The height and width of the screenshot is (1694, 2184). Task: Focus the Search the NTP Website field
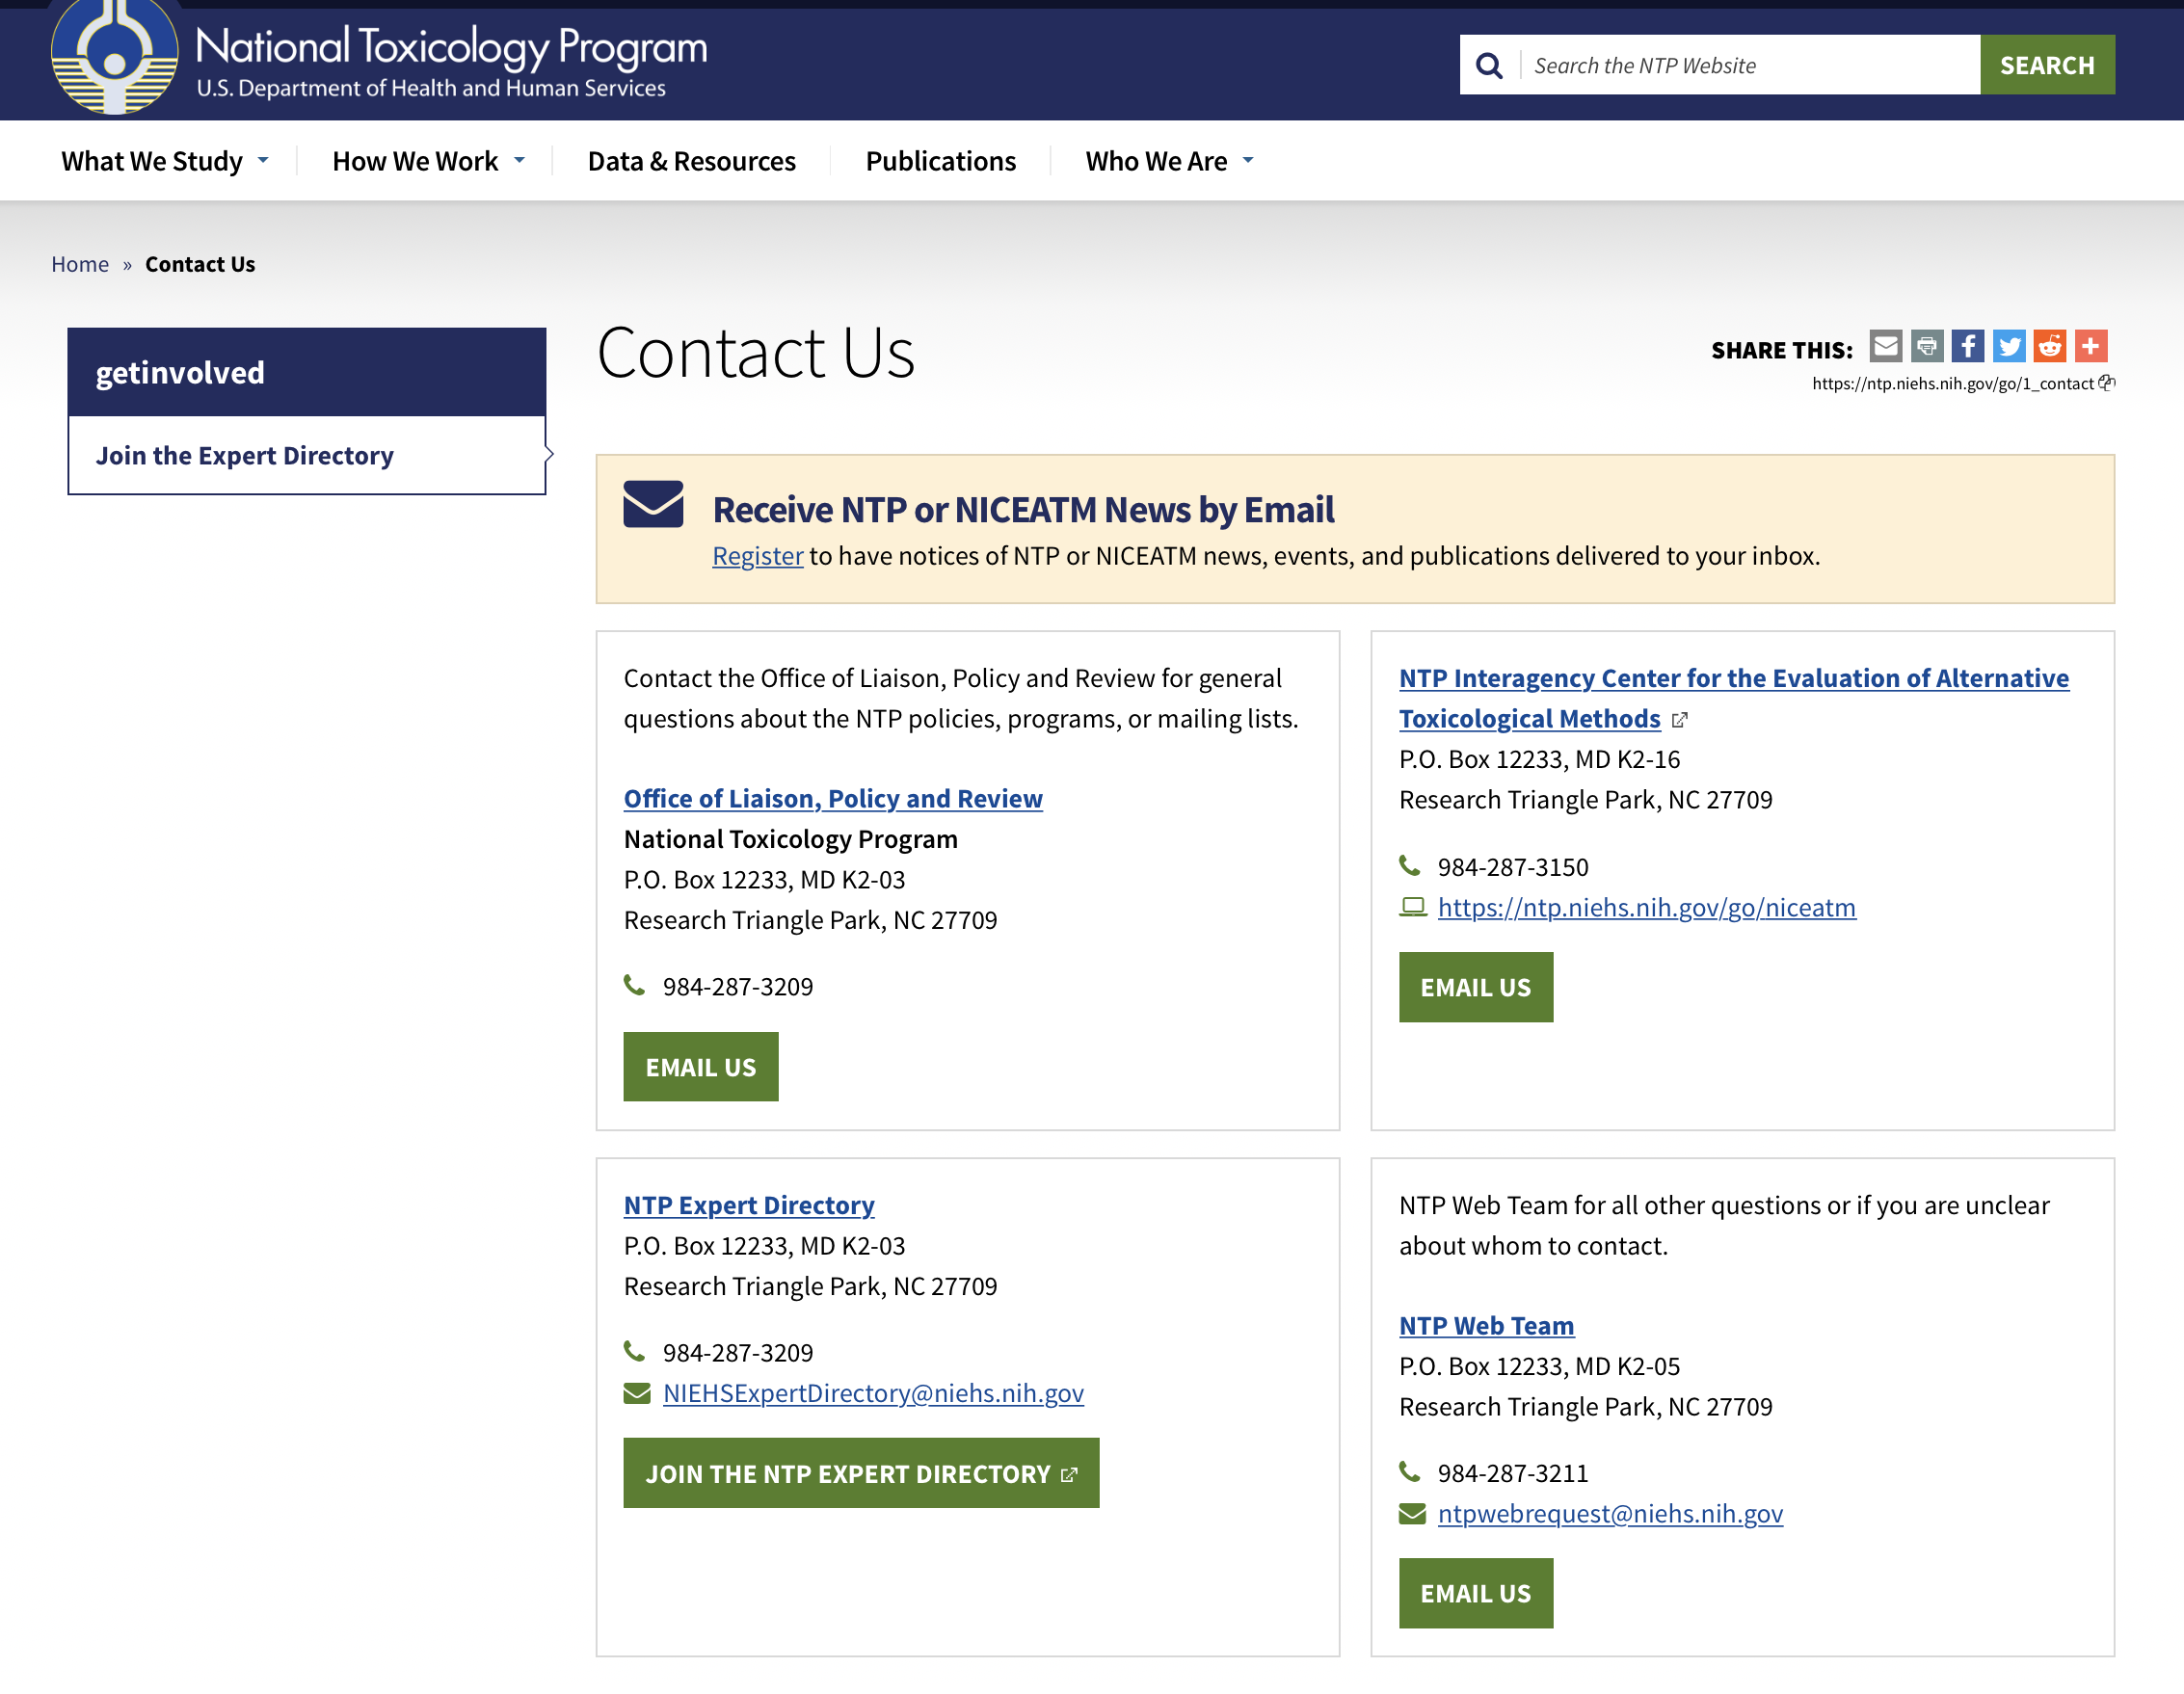pos(1748,66)
